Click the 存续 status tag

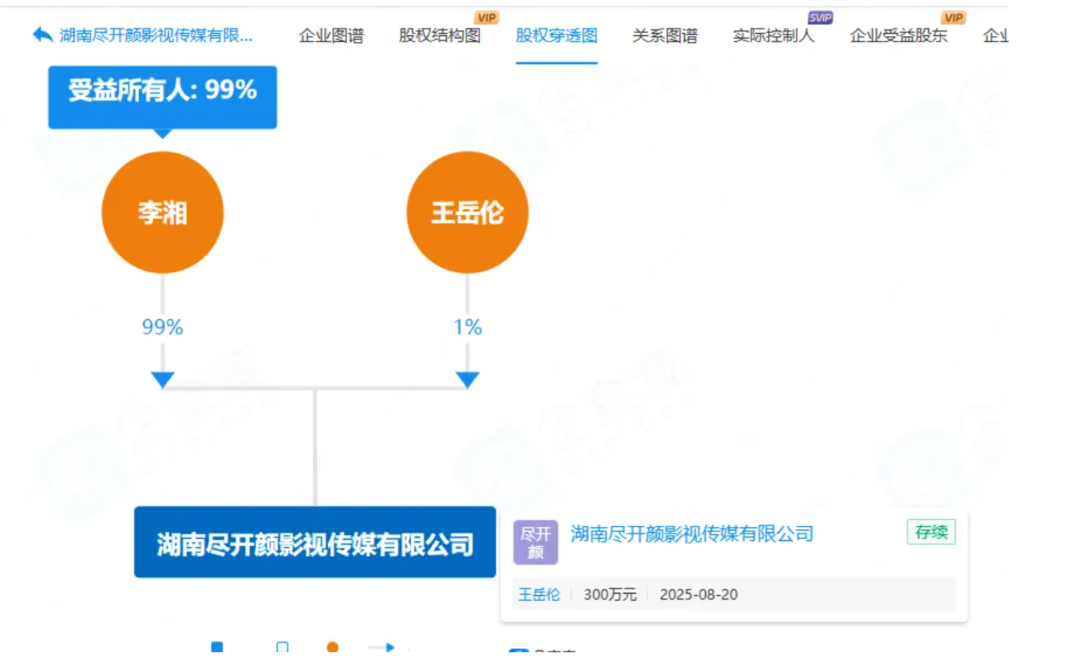[x=930, y=533]
